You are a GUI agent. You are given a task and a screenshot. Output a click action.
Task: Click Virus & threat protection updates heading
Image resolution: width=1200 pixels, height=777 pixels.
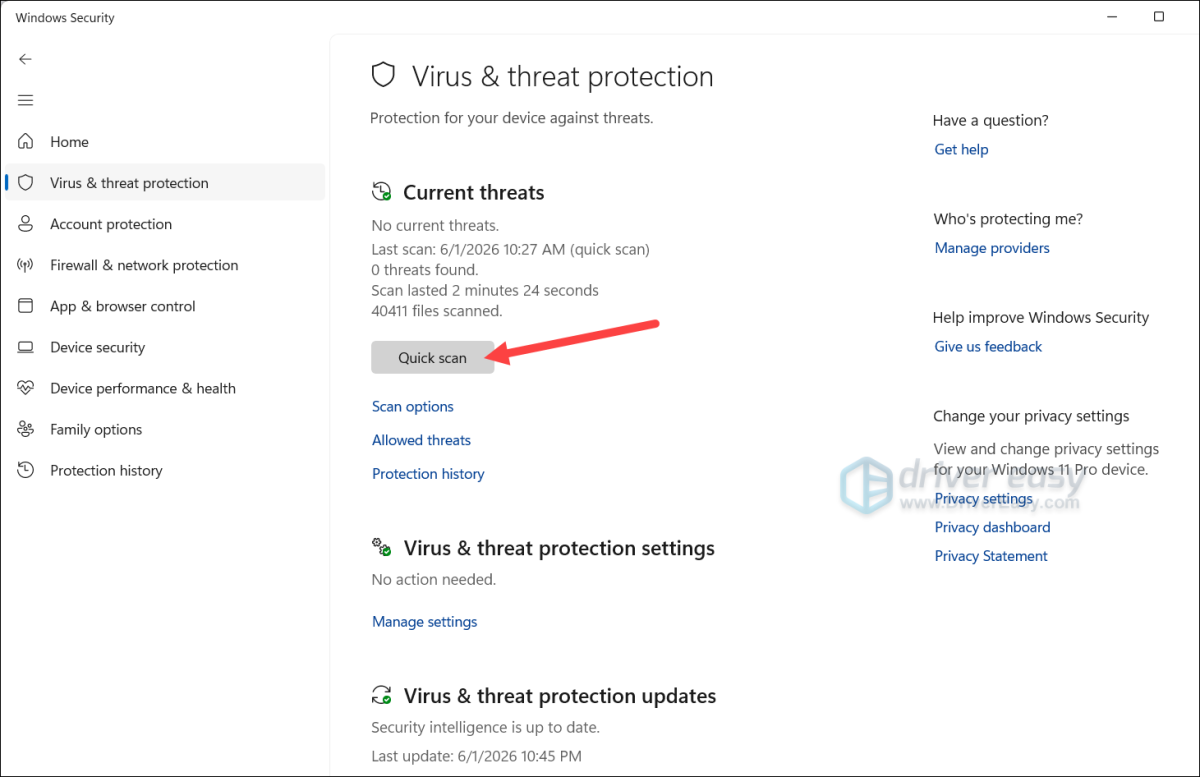coord(560,695)
